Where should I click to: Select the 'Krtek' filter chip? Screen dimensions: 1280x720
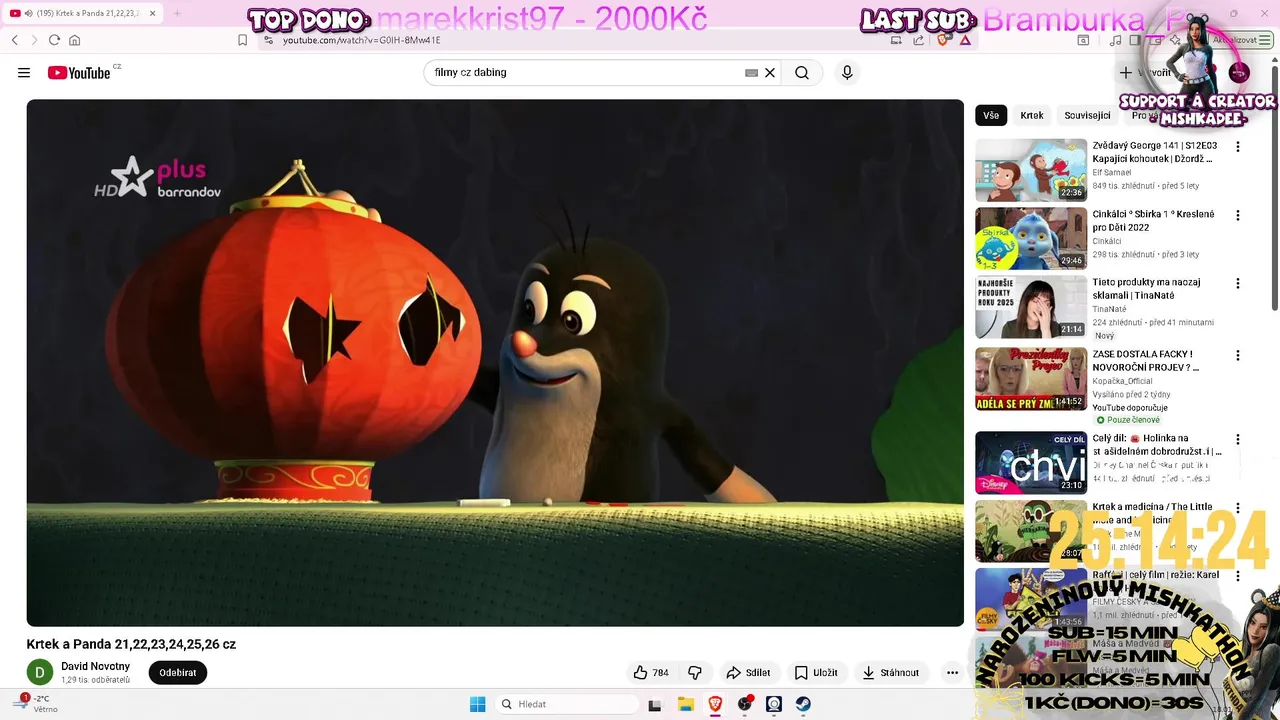click(x=1032, y=115)
